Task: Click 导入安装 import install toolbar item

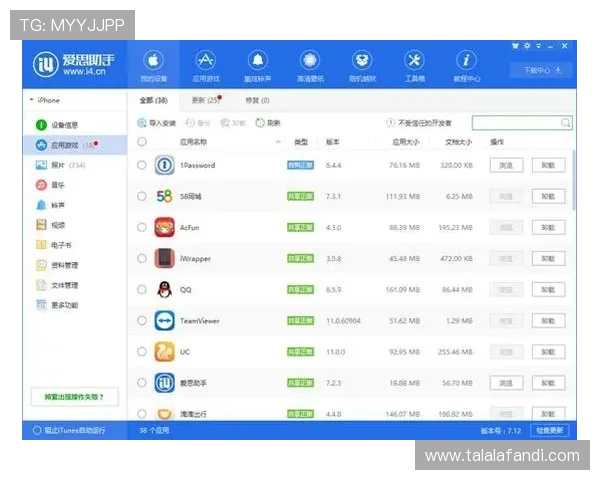Action: pyautogui.click(x=157, y=123)
